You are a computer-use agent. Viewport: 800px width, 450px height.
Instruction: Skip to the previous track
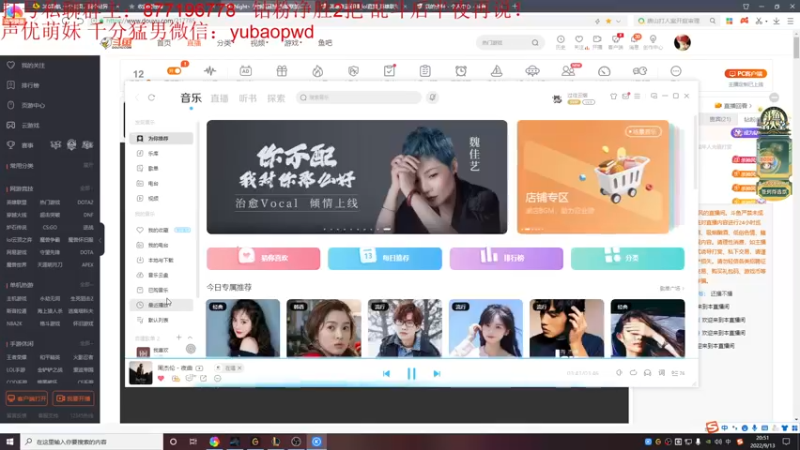click(386, 373)
